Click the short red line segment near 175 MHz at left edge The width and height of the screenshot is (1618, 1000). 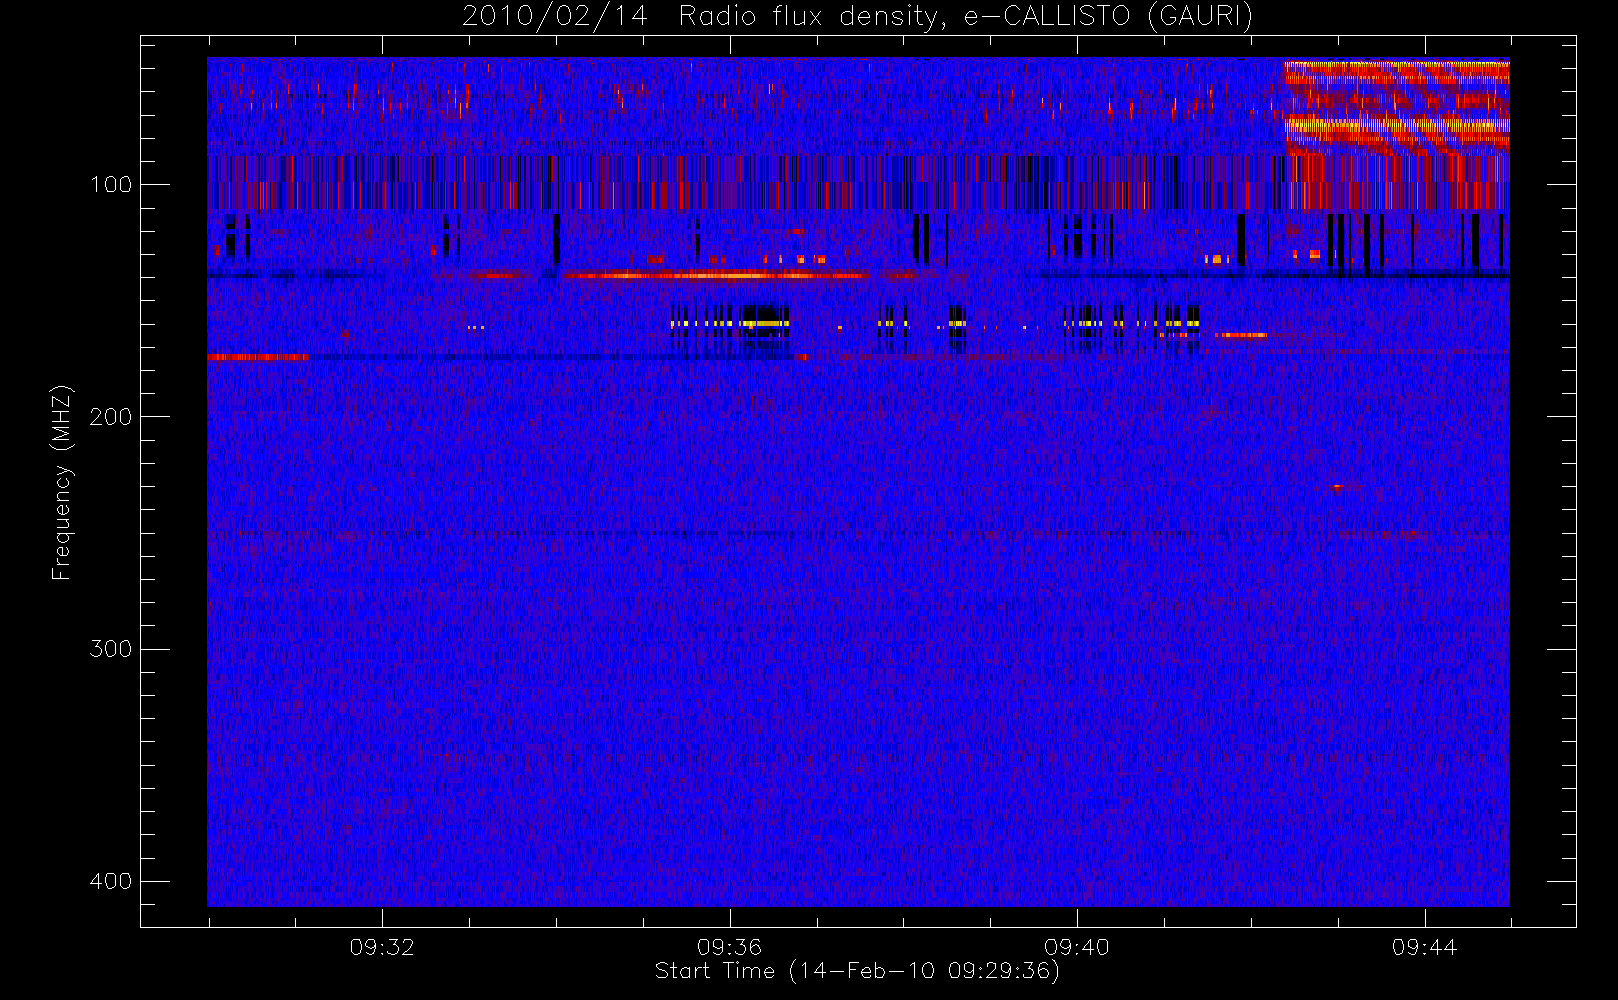tap(258, 357)
